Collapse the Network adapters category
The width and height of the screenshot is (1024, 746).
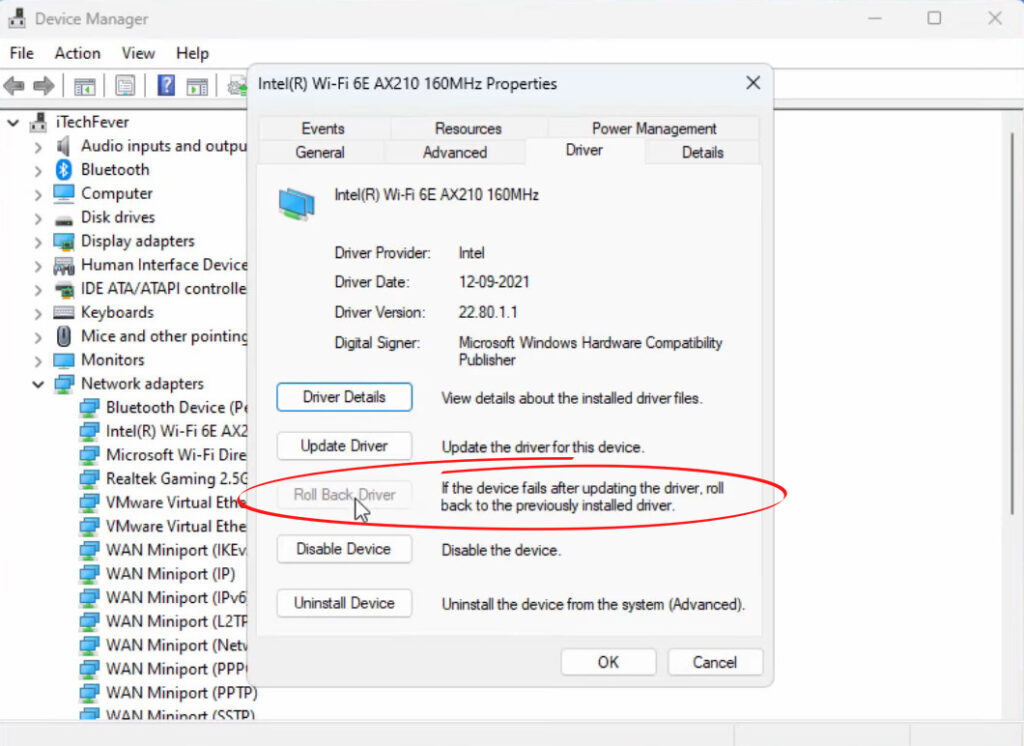[x=38, y=384]
